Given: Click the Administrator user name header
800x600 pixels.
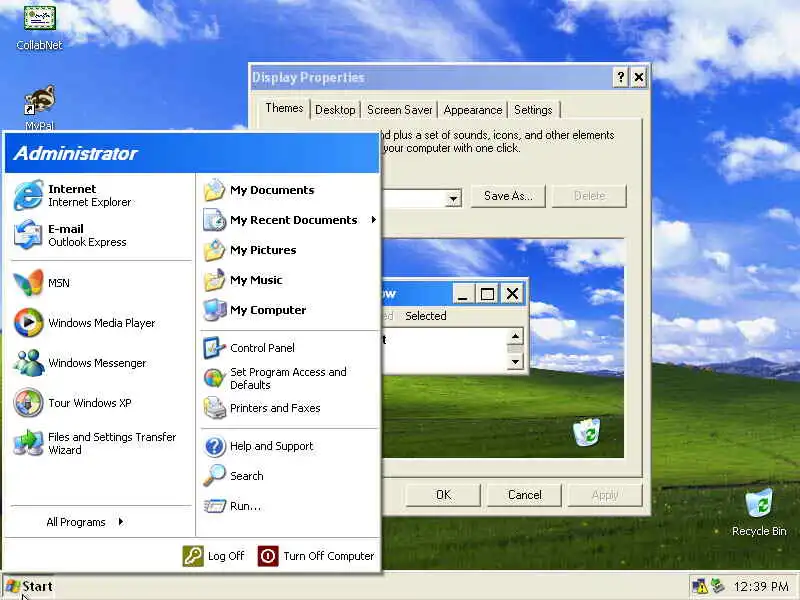Looking at the screenshot, I should (76, 153).
